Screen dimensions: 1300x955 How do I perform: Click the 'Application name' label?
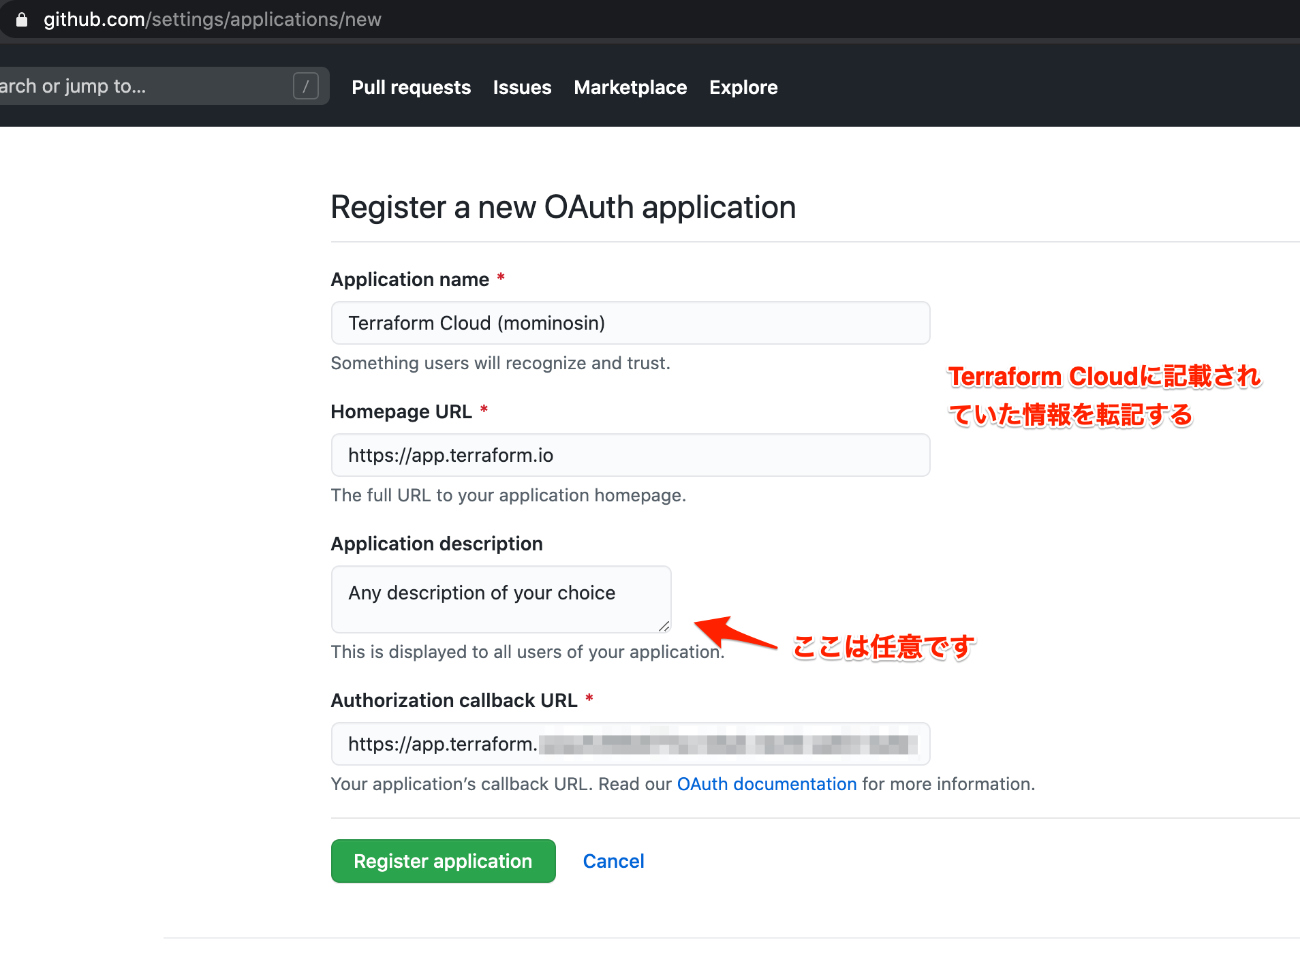pos(410,279)
